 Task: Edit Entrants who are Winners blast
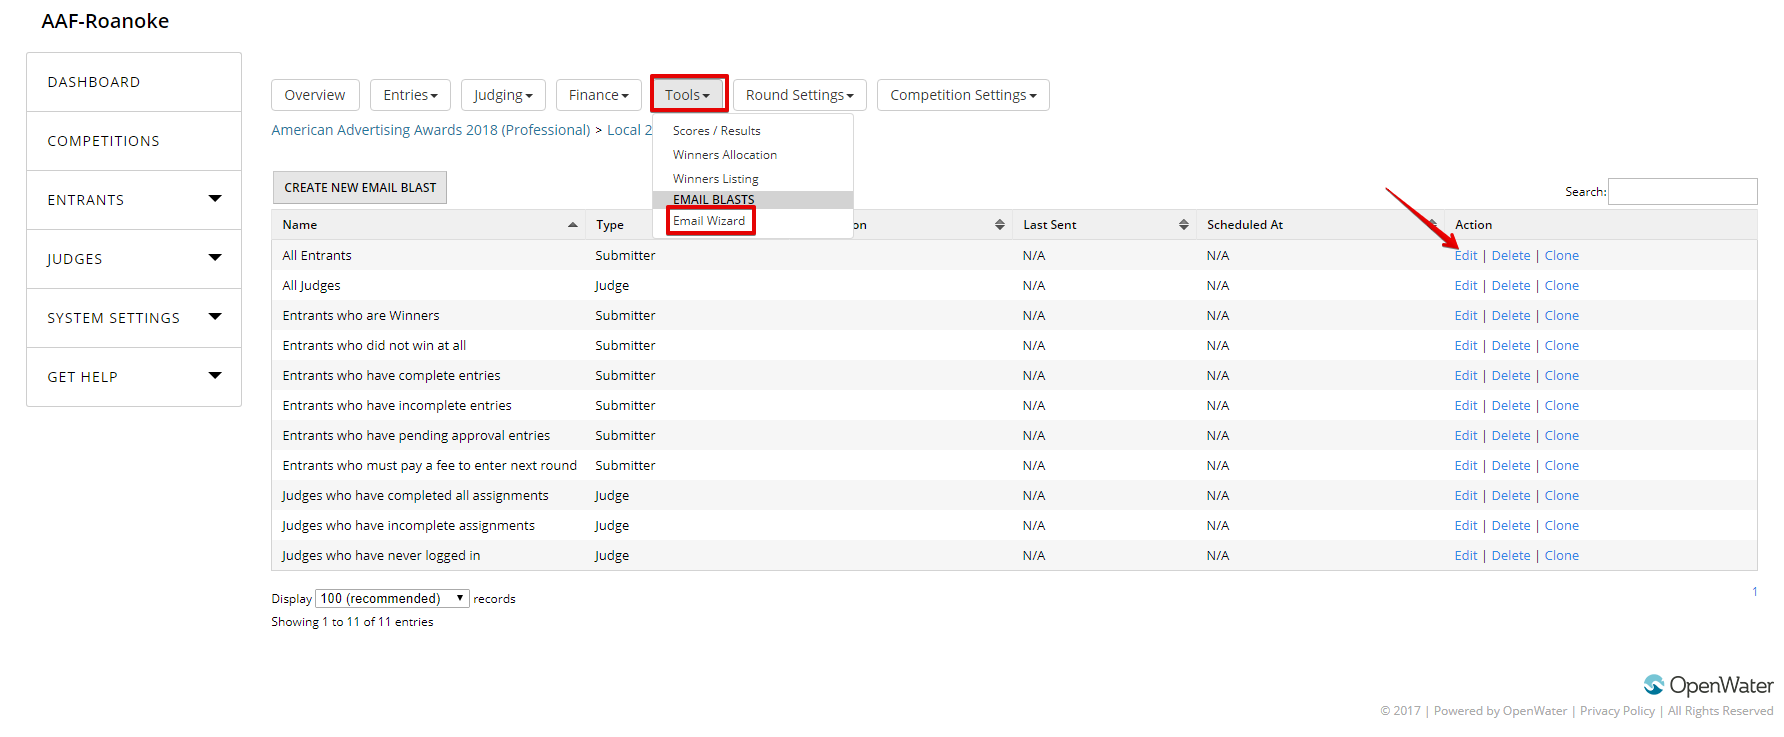[x=1466, y=316]
